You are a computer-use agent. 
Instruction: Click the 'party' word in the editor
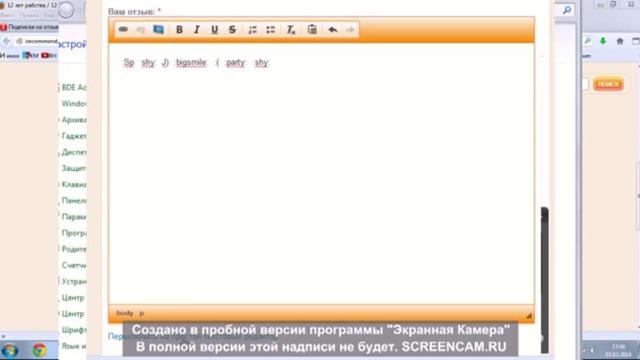235,62
